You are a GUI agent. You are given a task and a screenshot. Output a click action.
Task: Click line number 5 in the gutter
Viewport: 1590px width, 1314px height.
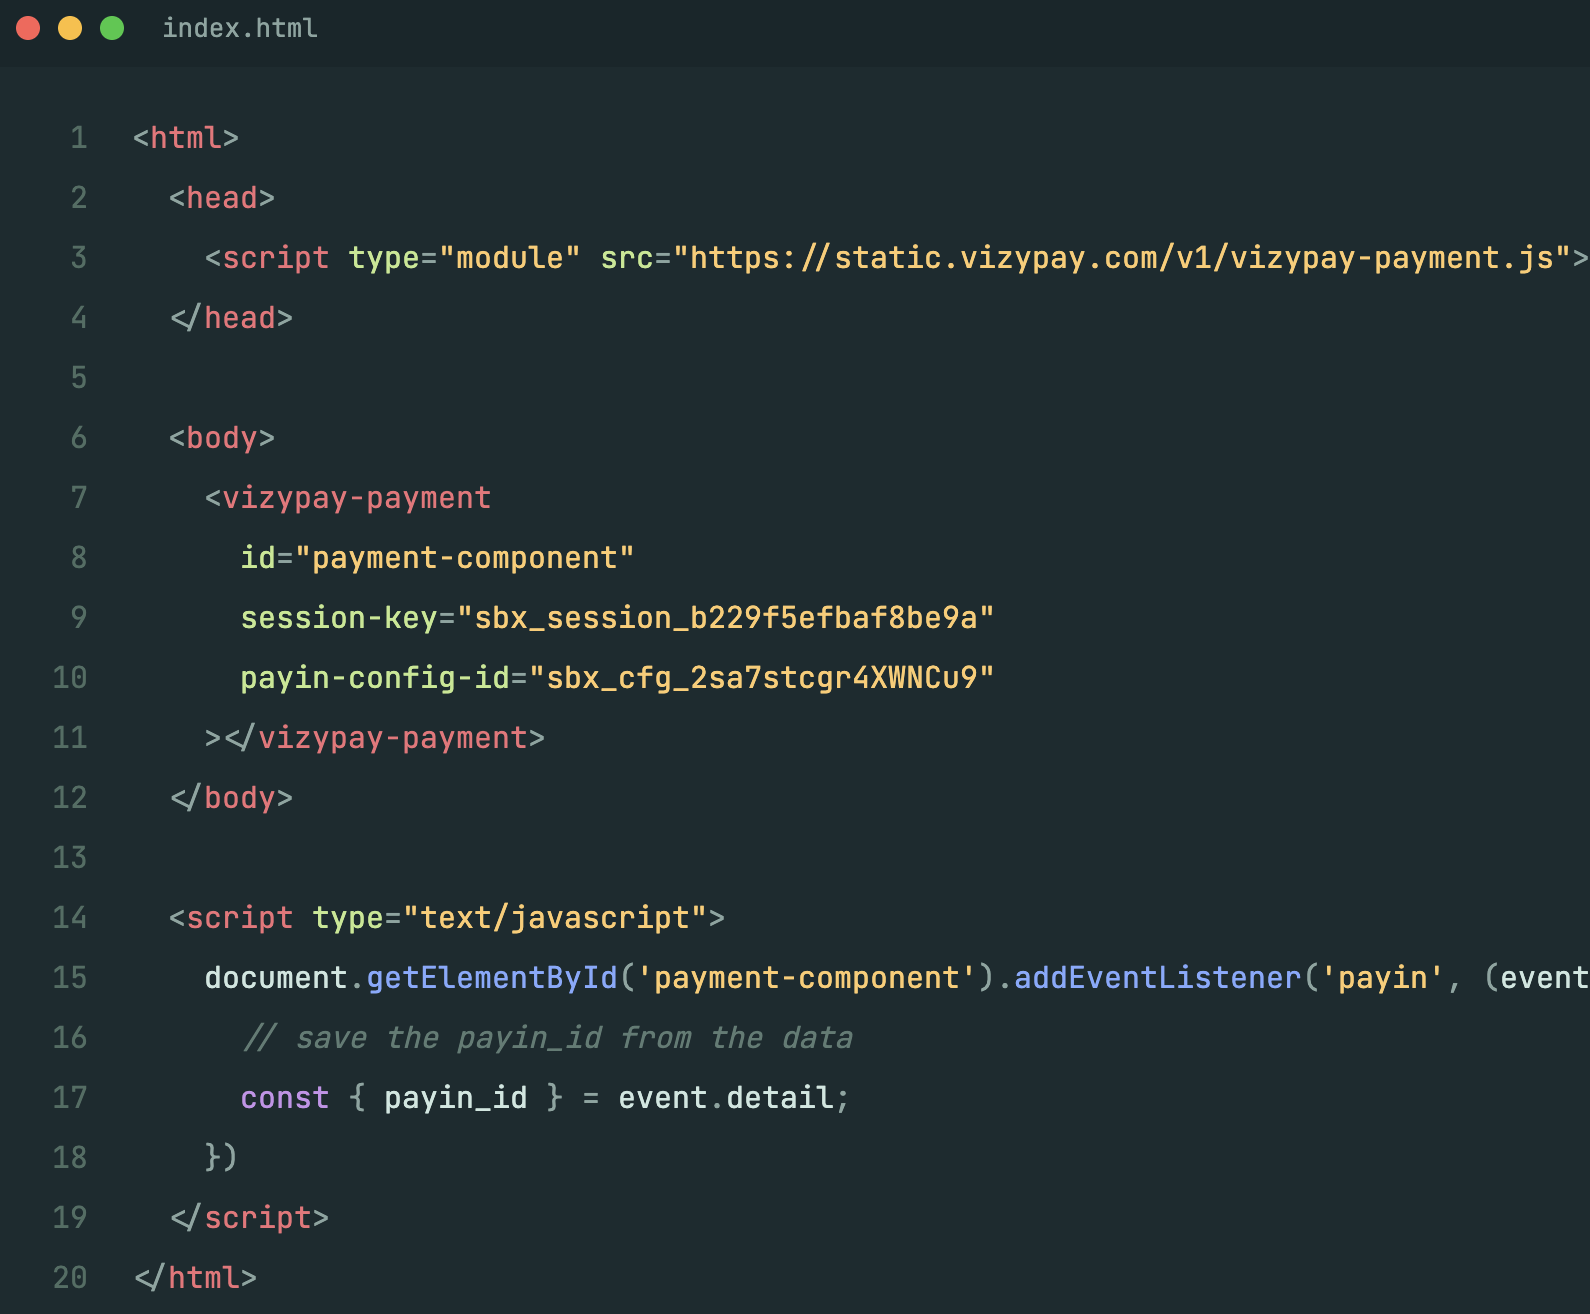point(79,378)
